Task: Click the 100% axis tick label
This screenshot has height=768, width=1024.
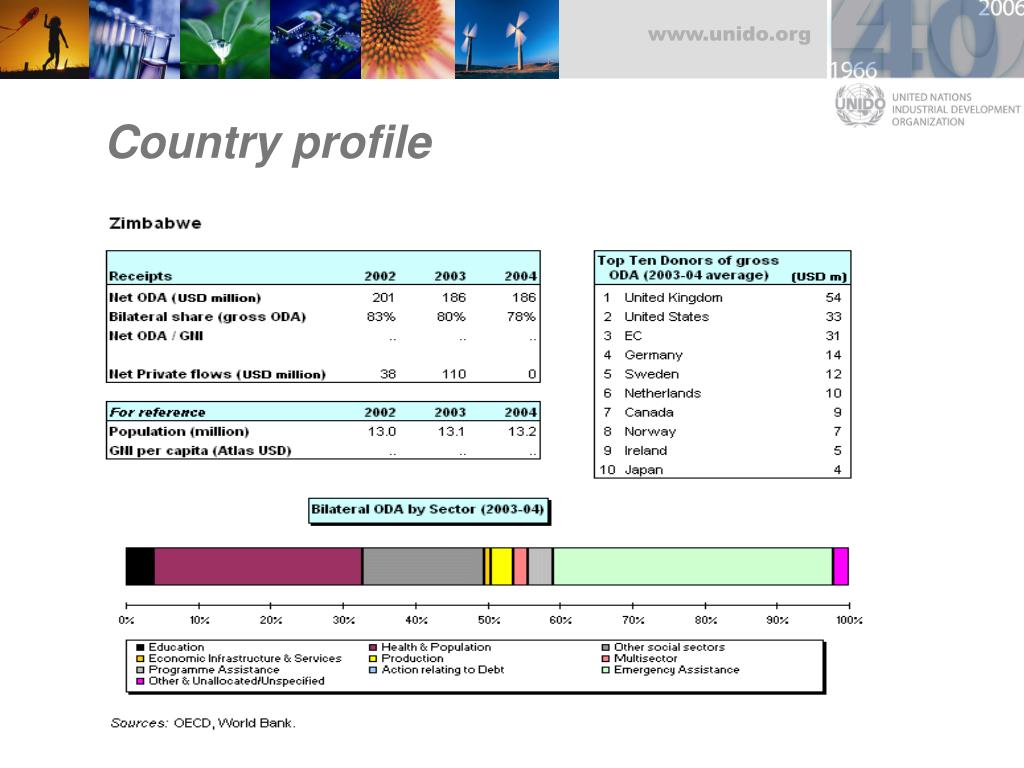Action: tap(850, 620)
